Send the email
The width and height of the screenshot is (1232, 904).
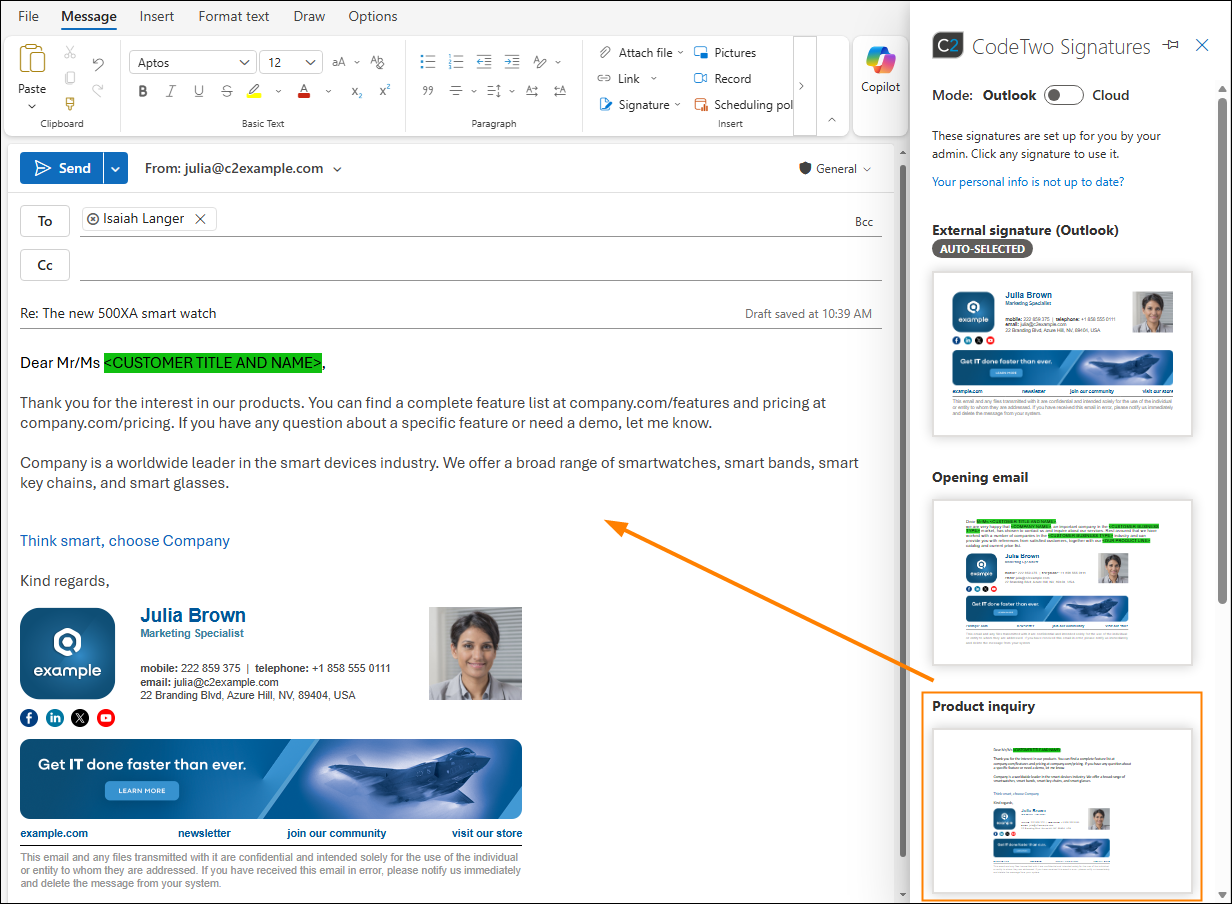point(62,169)
